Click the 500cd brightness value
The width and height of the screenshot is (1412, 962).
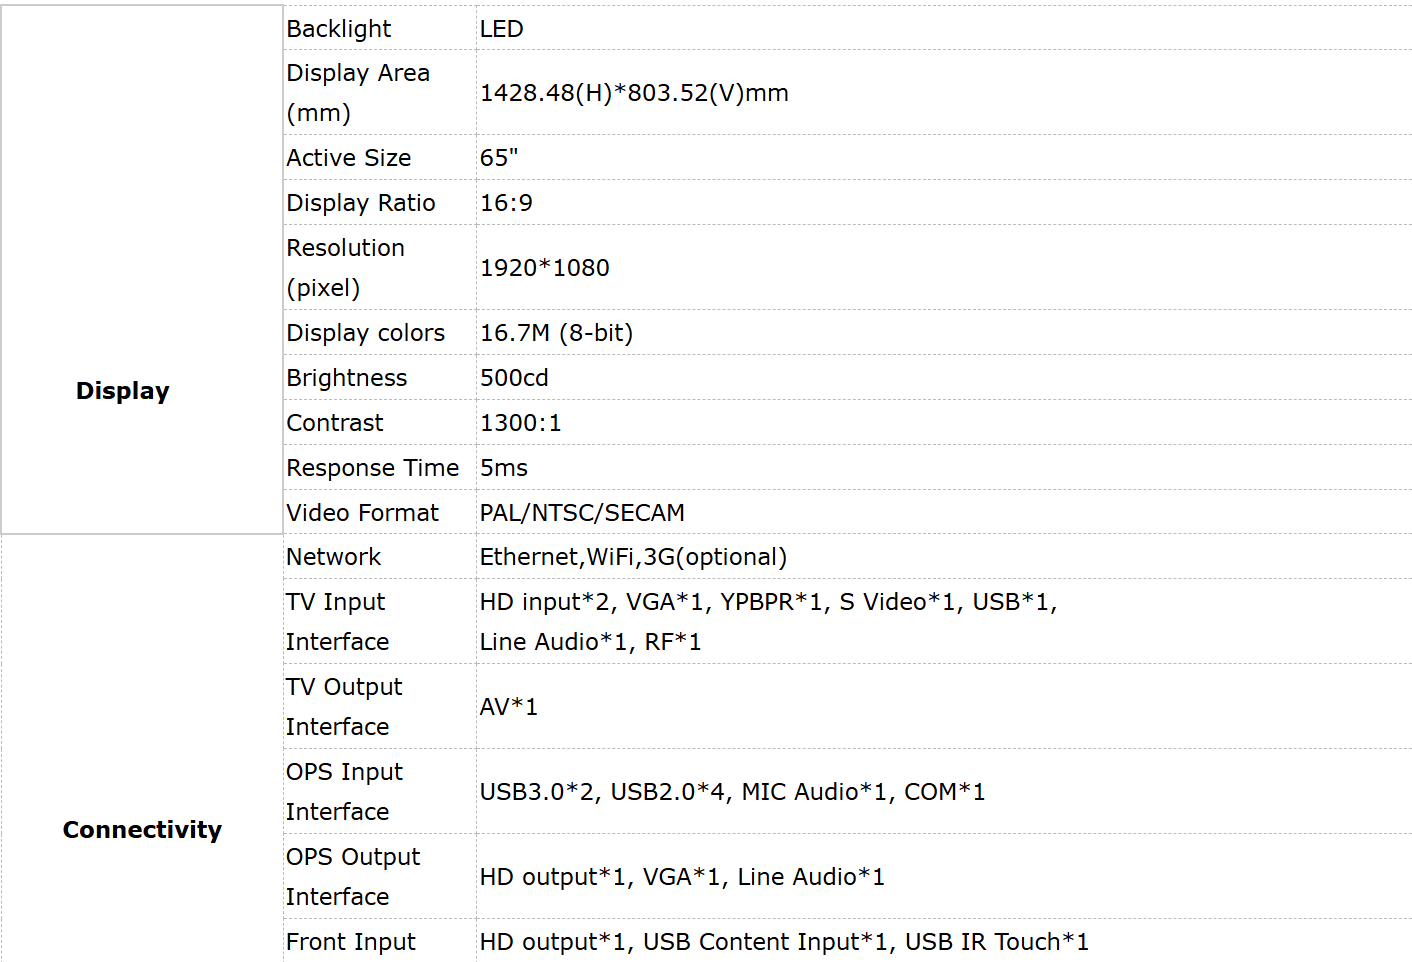514,378
